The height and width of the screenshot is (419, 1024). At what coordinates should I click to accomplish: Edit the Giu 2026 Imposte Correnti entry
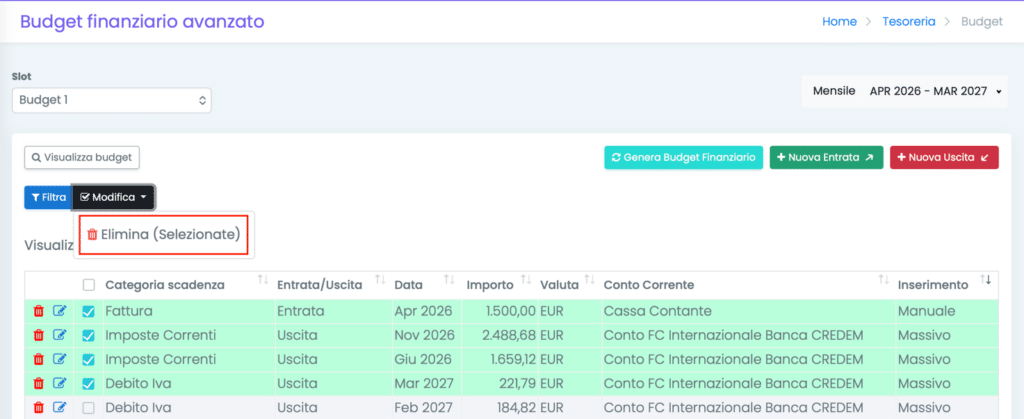pyautogui.click(x=59, y=359)
